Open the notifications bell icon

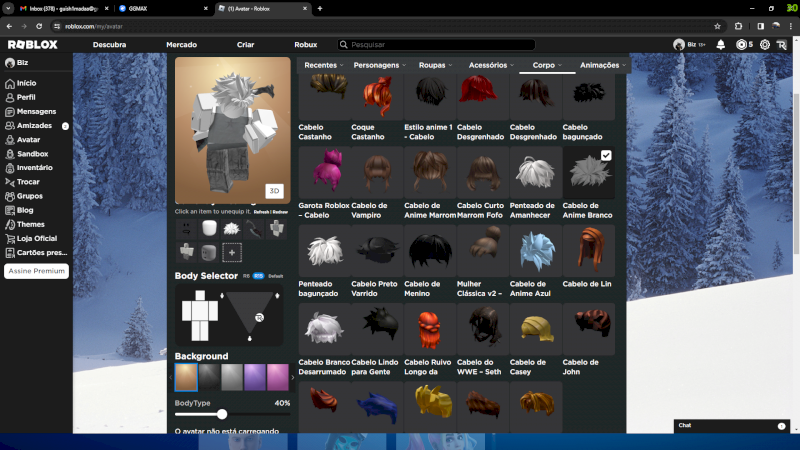pyautogui.click(x=720, y=45)
